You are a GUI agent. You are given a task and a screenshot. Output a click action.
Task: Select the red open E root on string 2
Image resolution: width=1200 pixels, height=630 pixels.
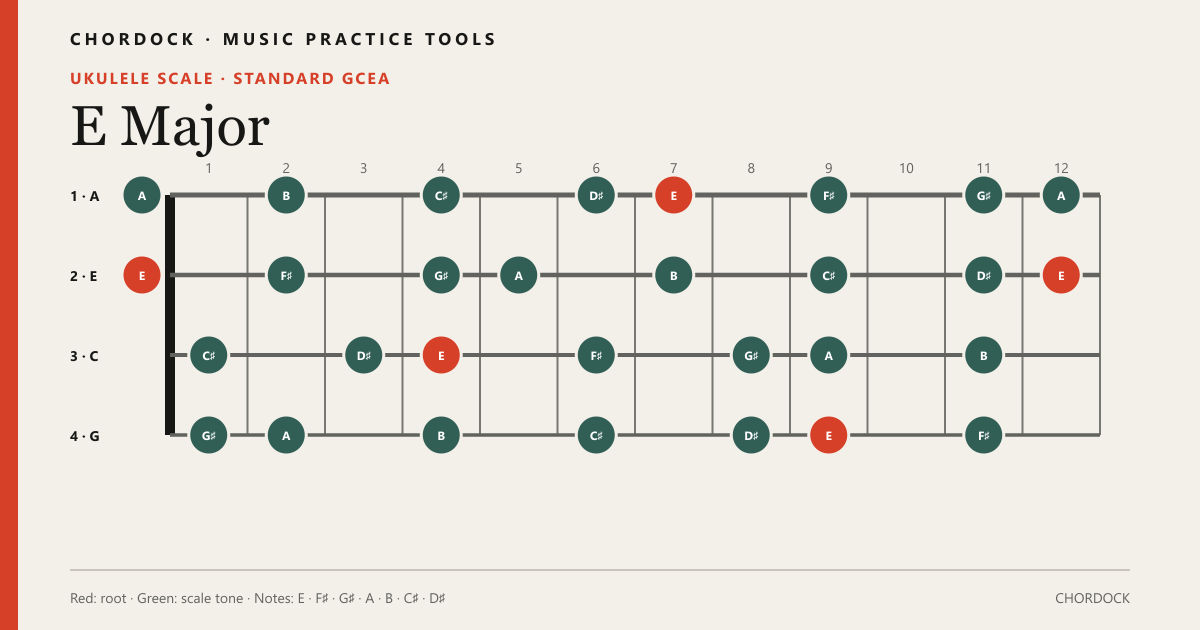click(x=142, y=275)
